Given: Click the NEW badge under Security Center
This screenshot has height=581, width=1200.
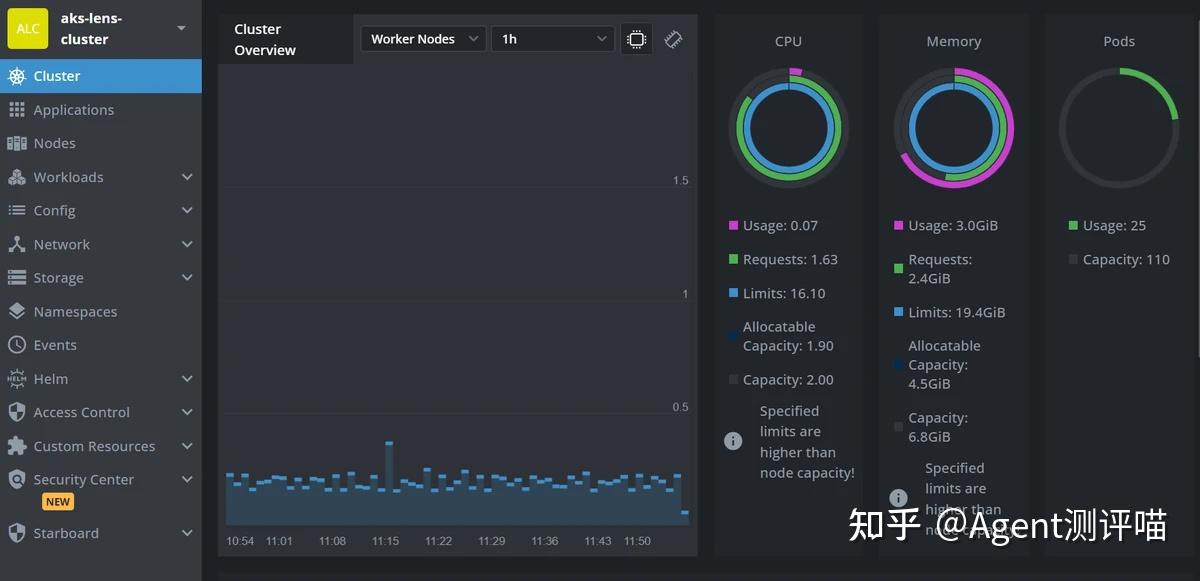Looking at the screenshot, I should pyautogui.click(x=58, y=502).
